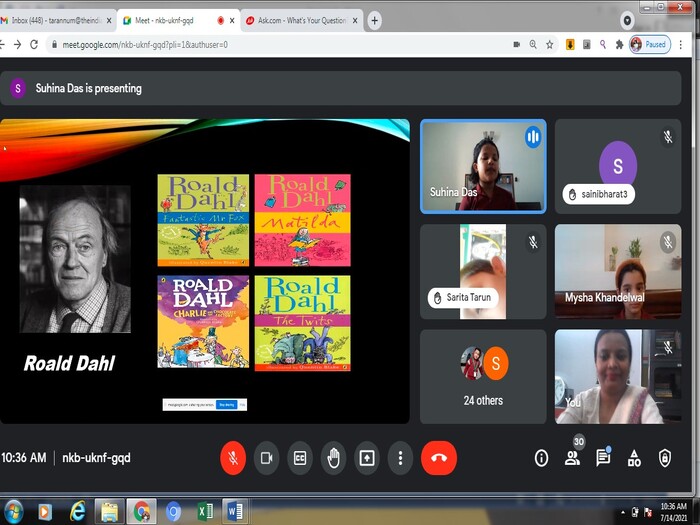Click the Paused profile button
This screenshot has width=700, height=525.
(650, 44)
